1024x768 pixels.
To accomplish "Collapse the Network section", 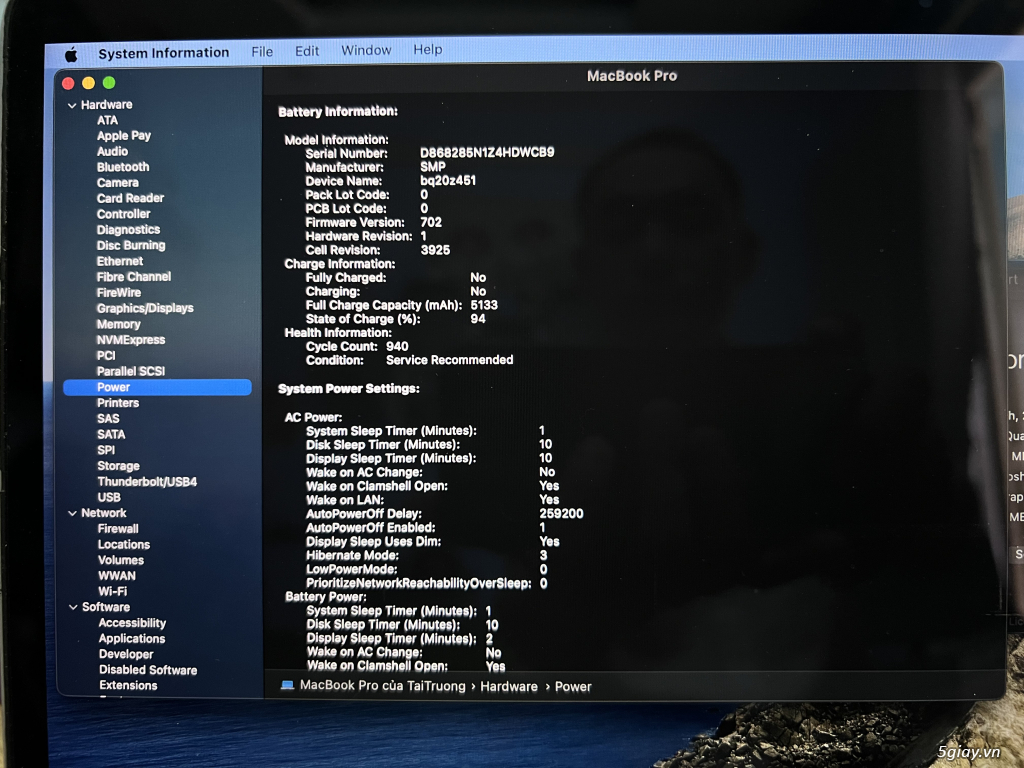I will tap(71, 512).
